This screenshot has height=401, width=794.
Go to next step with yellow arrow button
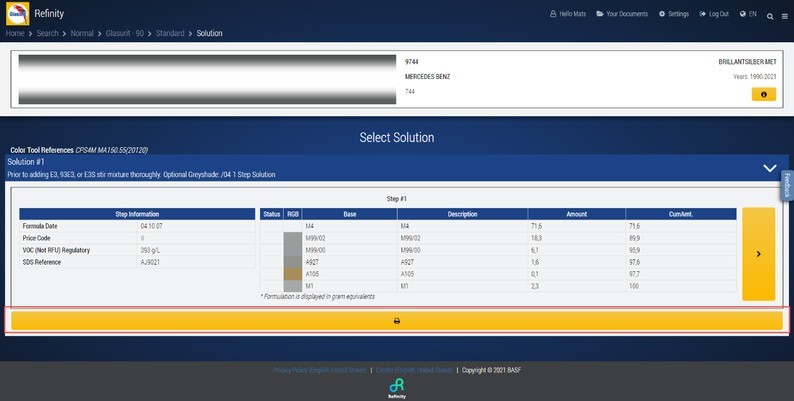(x=759, y=254)
